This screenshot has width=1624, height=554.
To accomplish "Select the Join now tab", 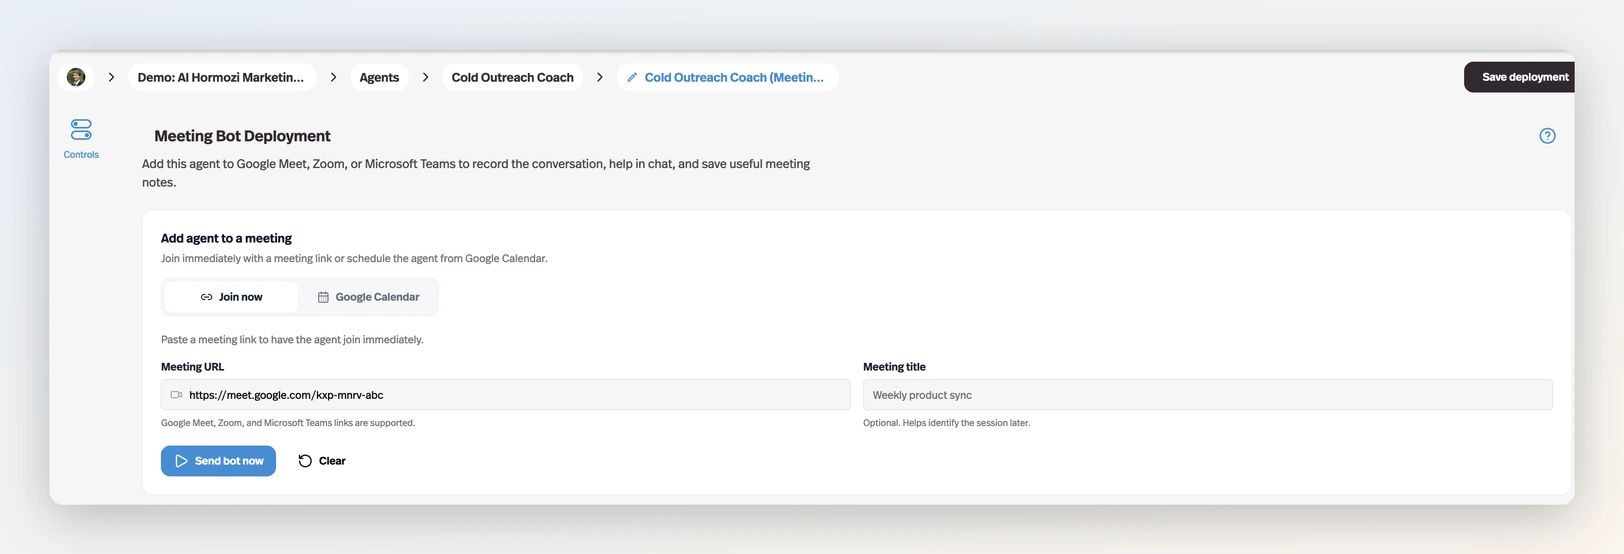I will tap(231, 297).
